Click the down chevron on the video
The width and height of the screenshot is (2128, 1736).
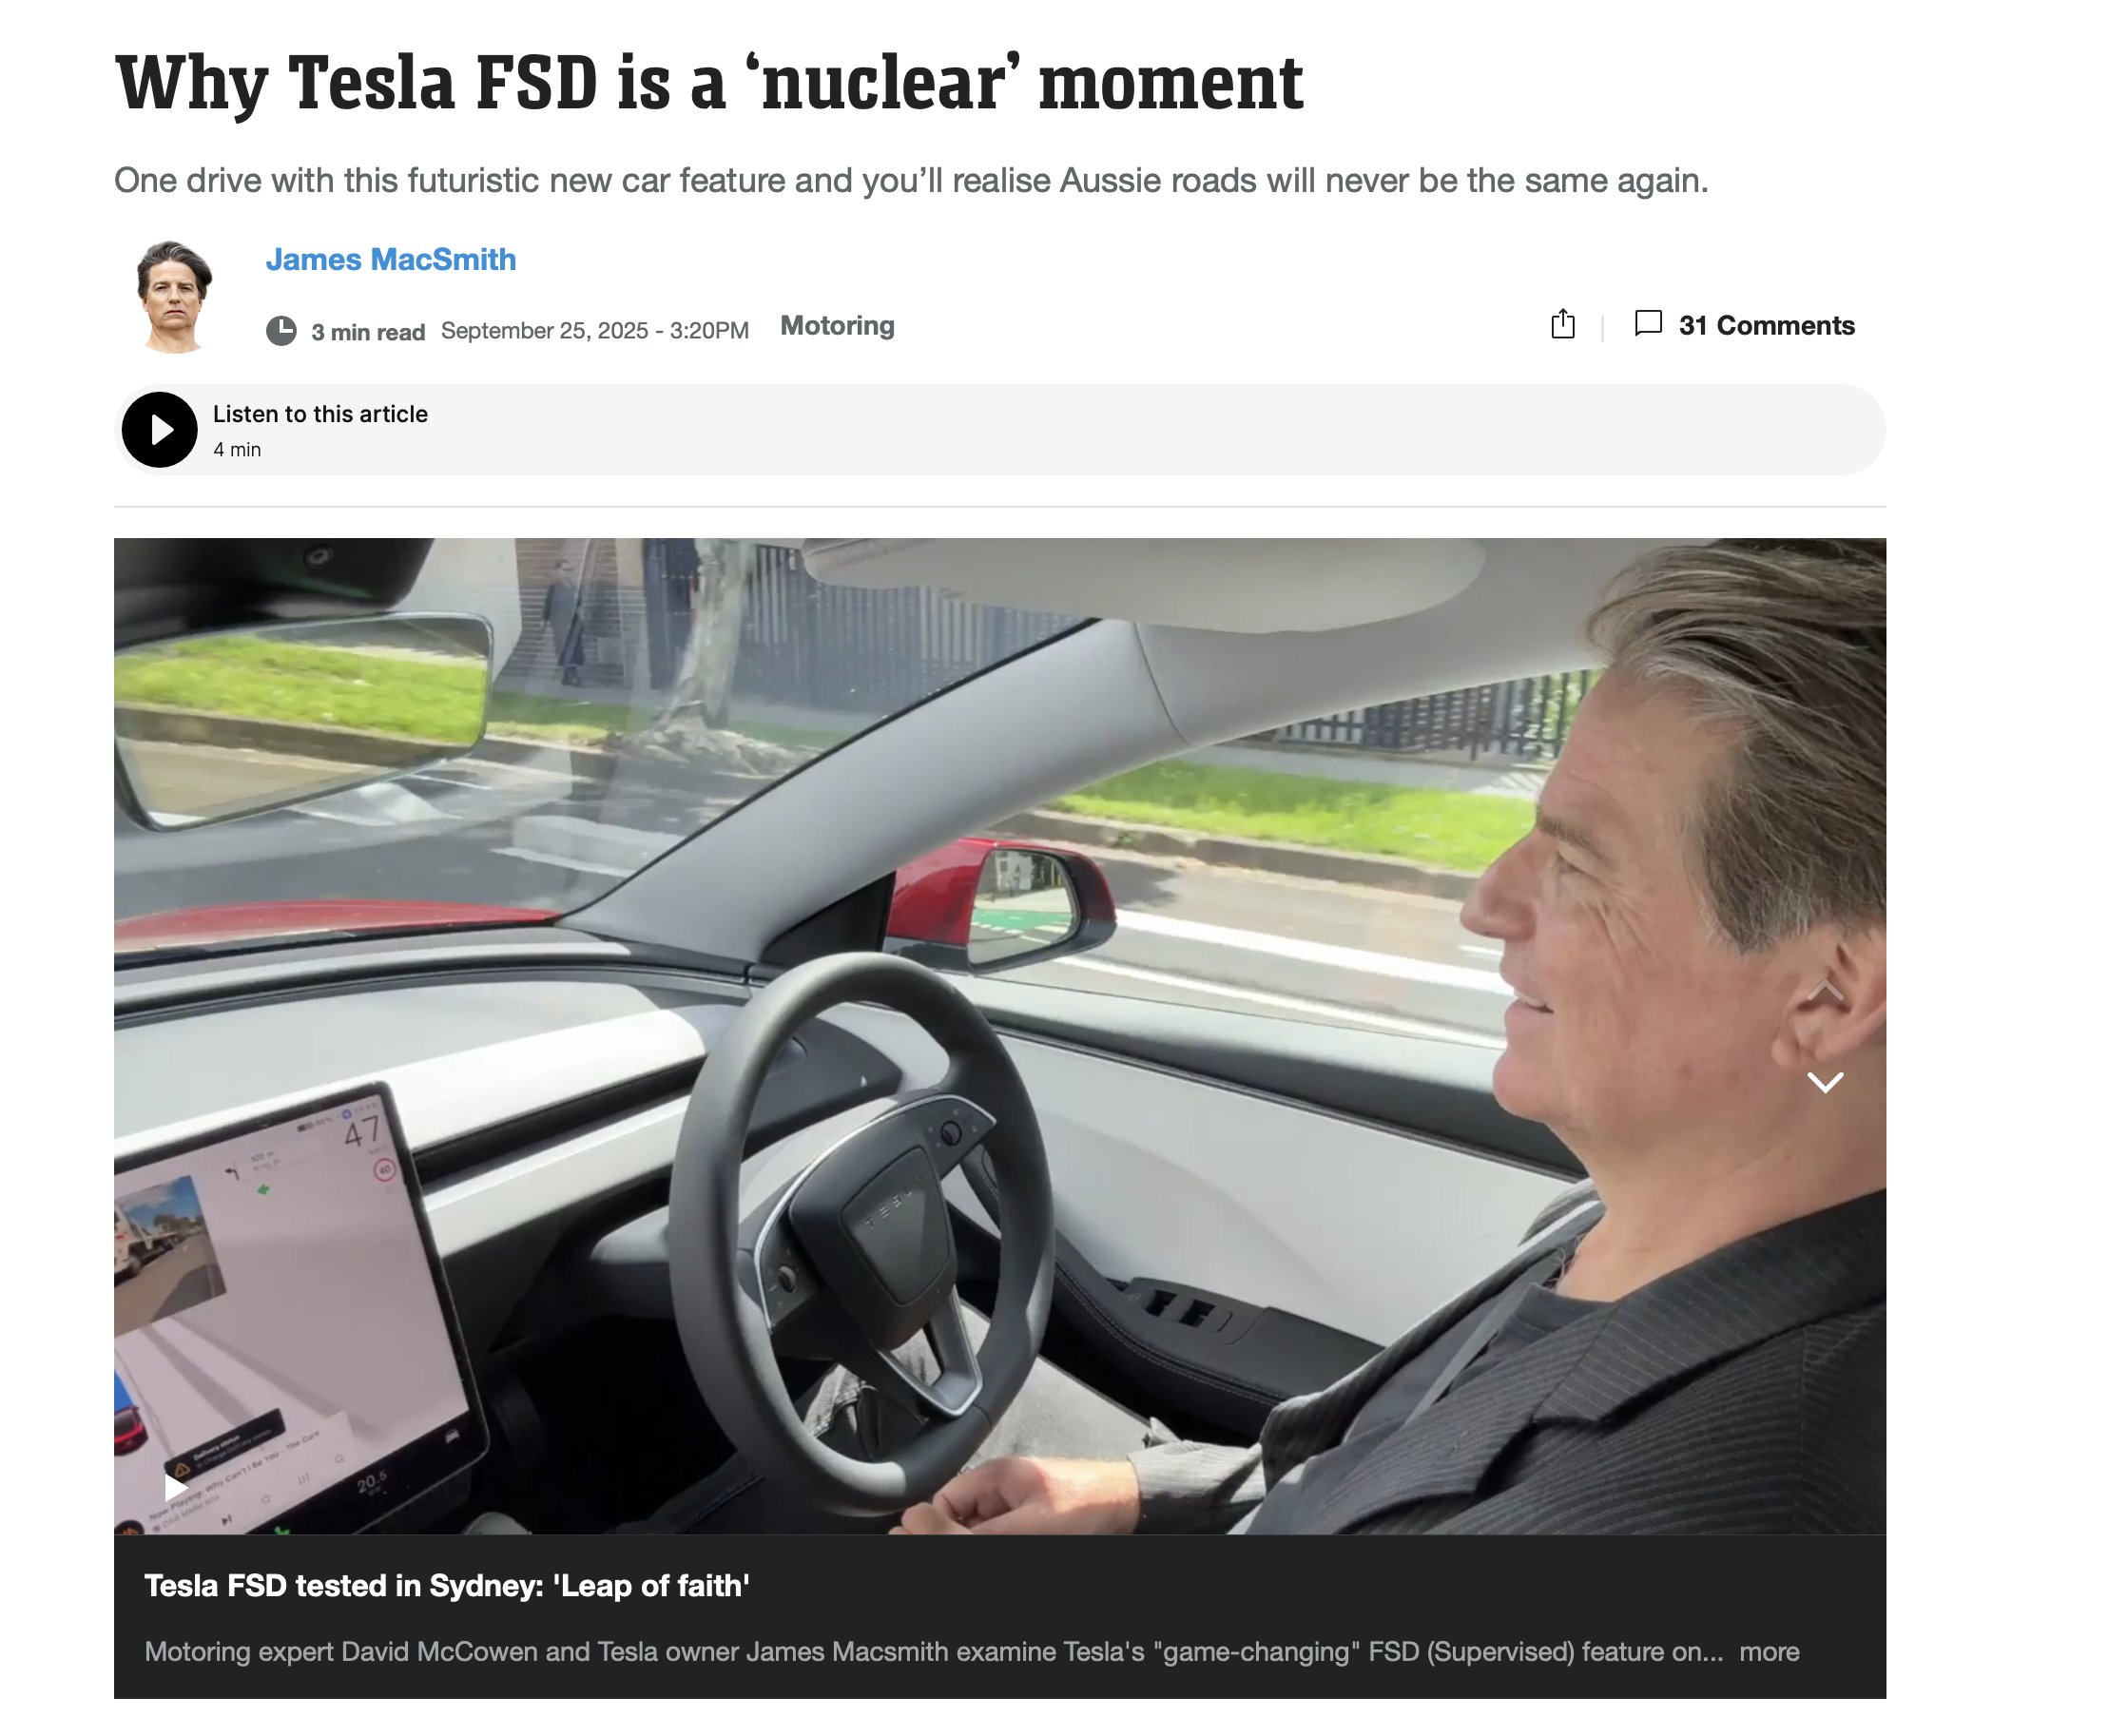coord(1825,1082)
